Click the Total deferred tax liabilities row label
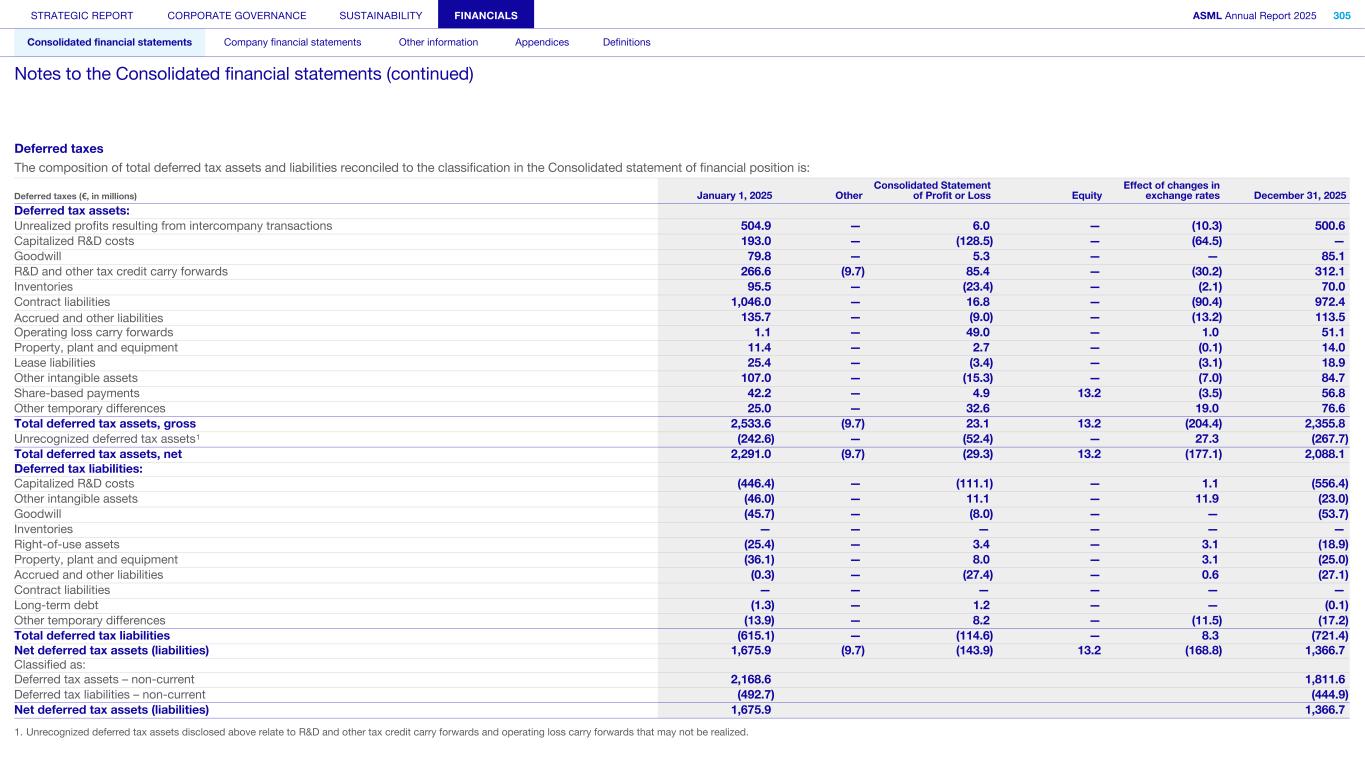 tap(92, 635)
